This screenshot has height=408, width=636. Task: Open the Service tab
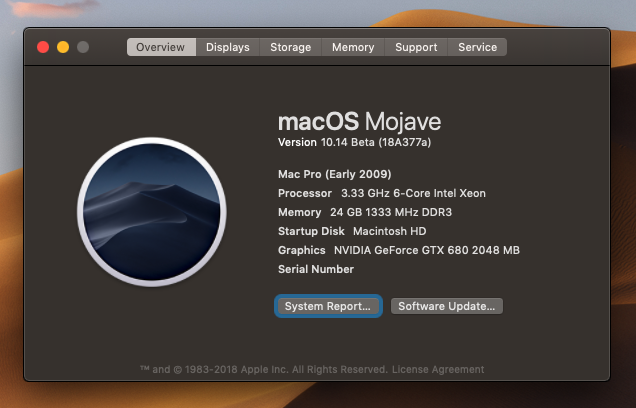click(477, 47)
